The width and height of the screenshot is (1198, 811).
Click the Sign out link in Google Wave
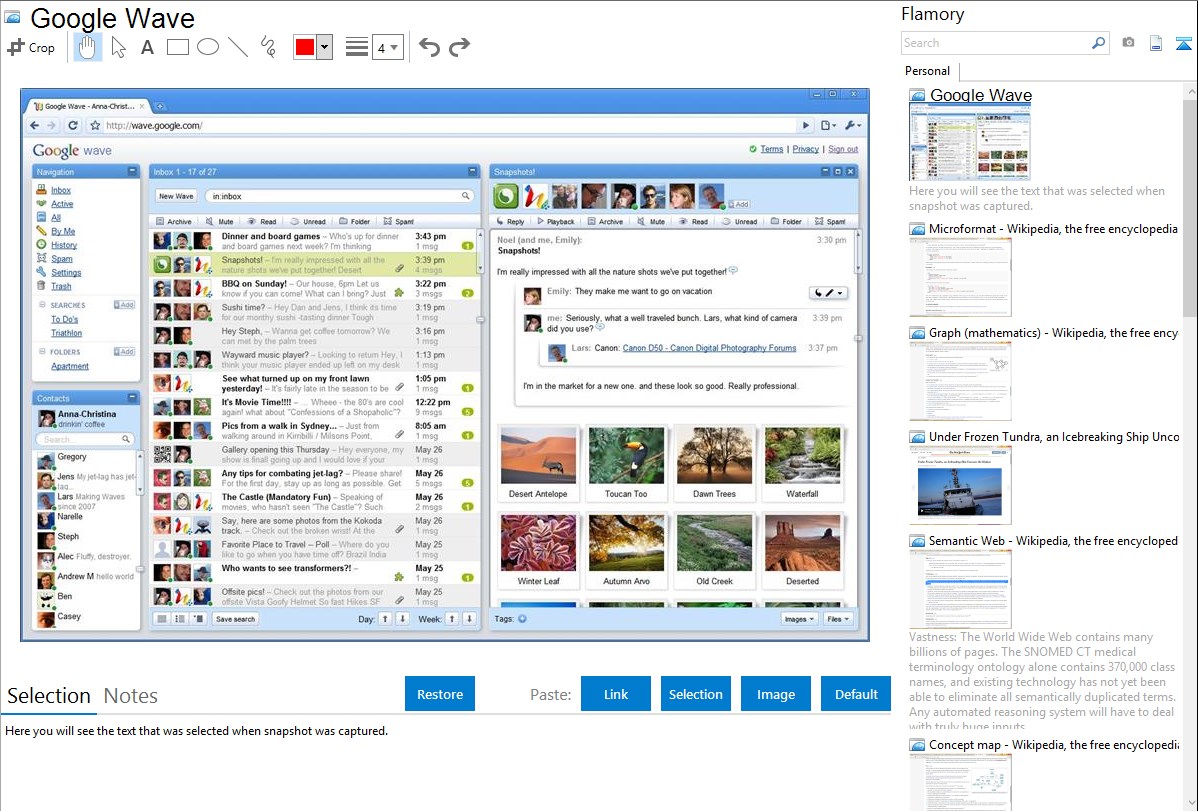pyautogui.click(x=843, y=149)
